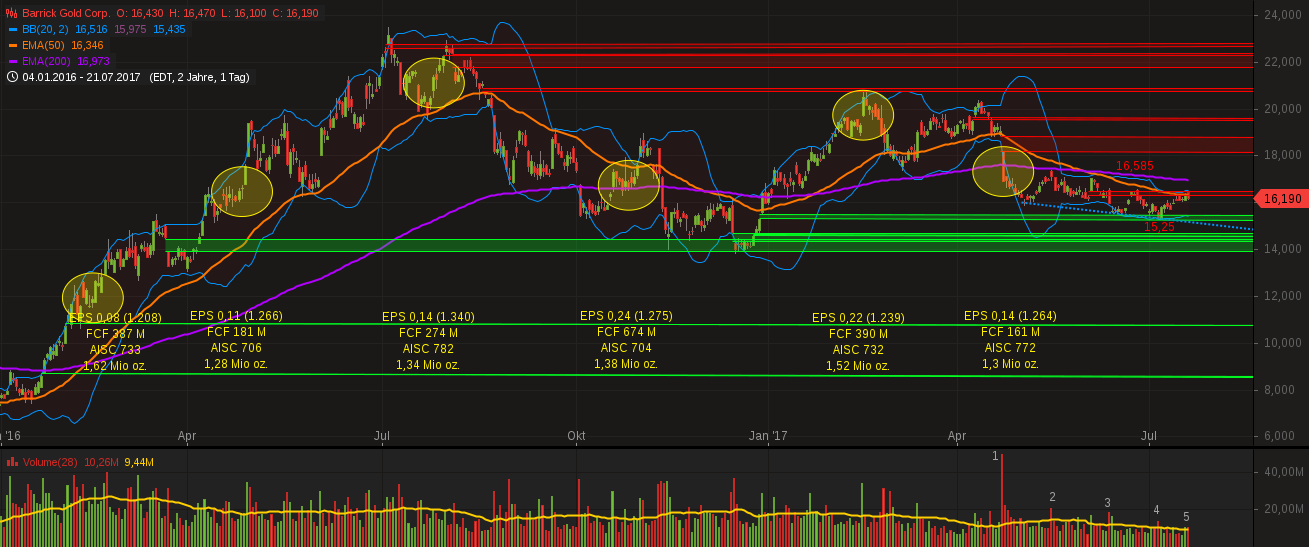The height and width of the screenshot is (547, 1309).
Task: Click the '1,62 Mio oz.' production label
Action: (116, 366)
